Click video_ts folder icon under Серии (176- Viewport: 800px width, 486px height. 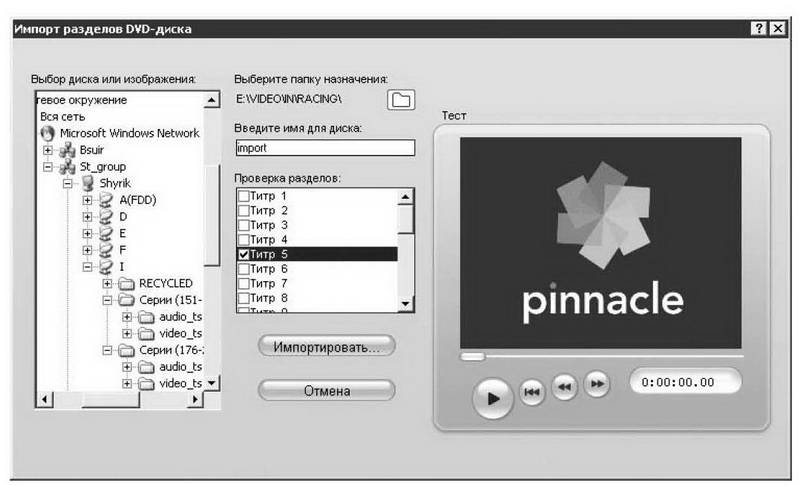point(147,383)
